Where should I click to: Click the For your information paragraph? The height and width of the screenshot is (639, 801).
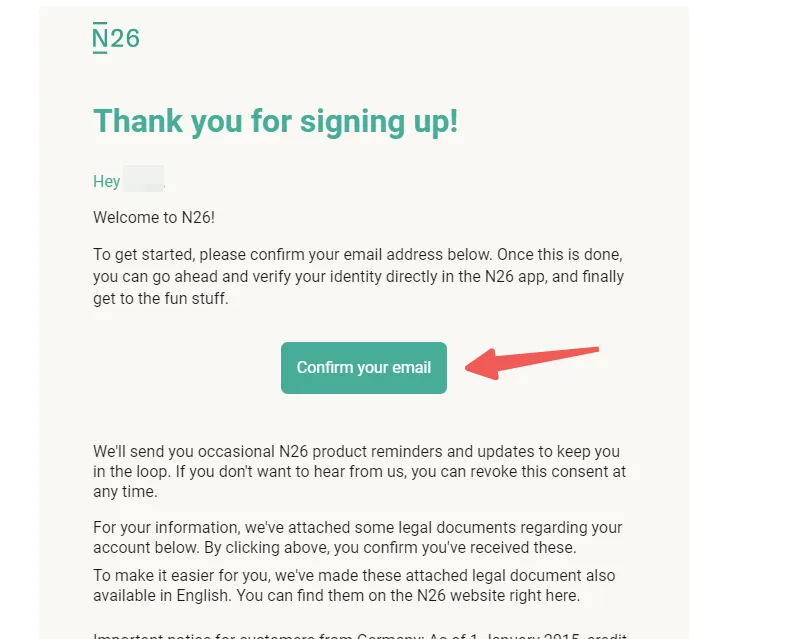pos(358,537)
